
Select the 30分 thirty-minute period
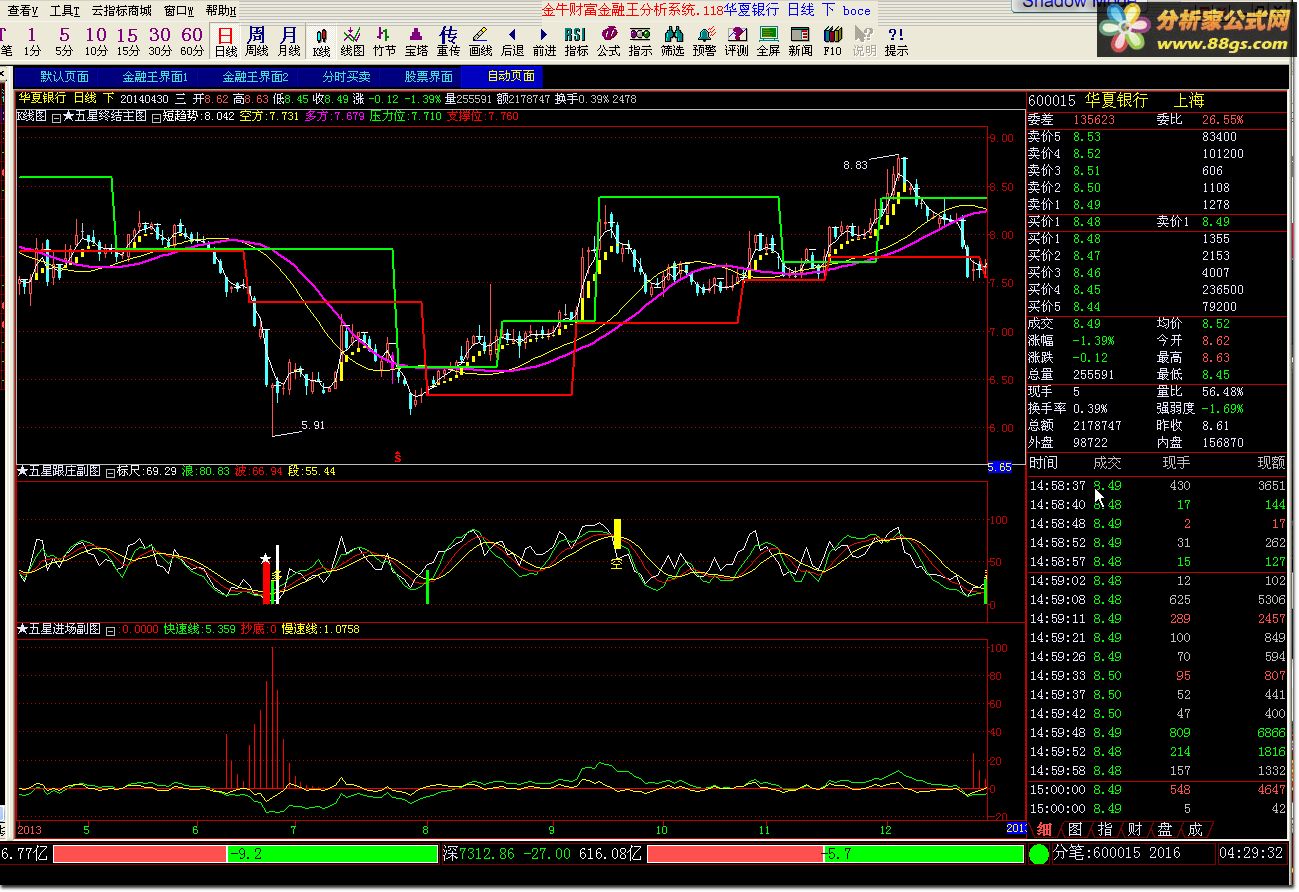pyautogui.click(x=160, y=41)
